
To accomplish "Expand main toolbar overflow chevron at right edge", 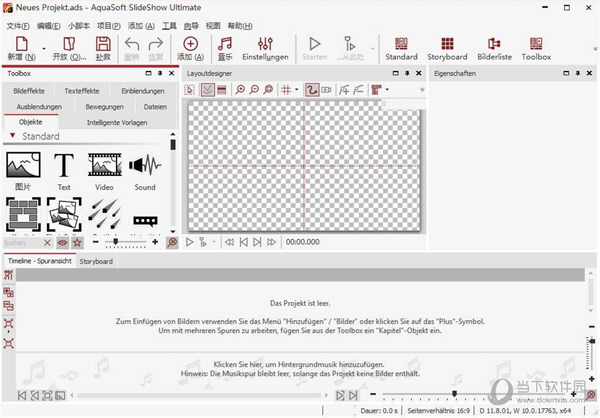I will 595,49.
